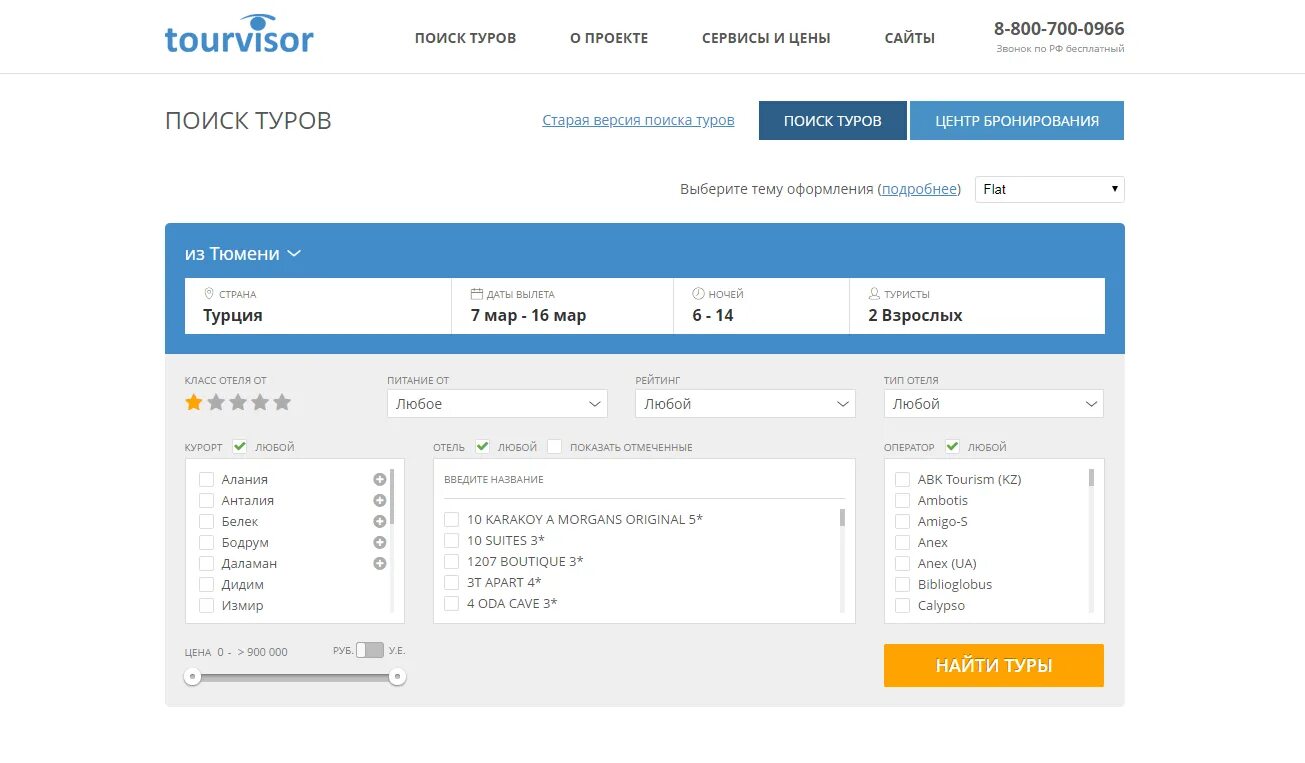Open the подробнее theme link

tap(919, 189)
